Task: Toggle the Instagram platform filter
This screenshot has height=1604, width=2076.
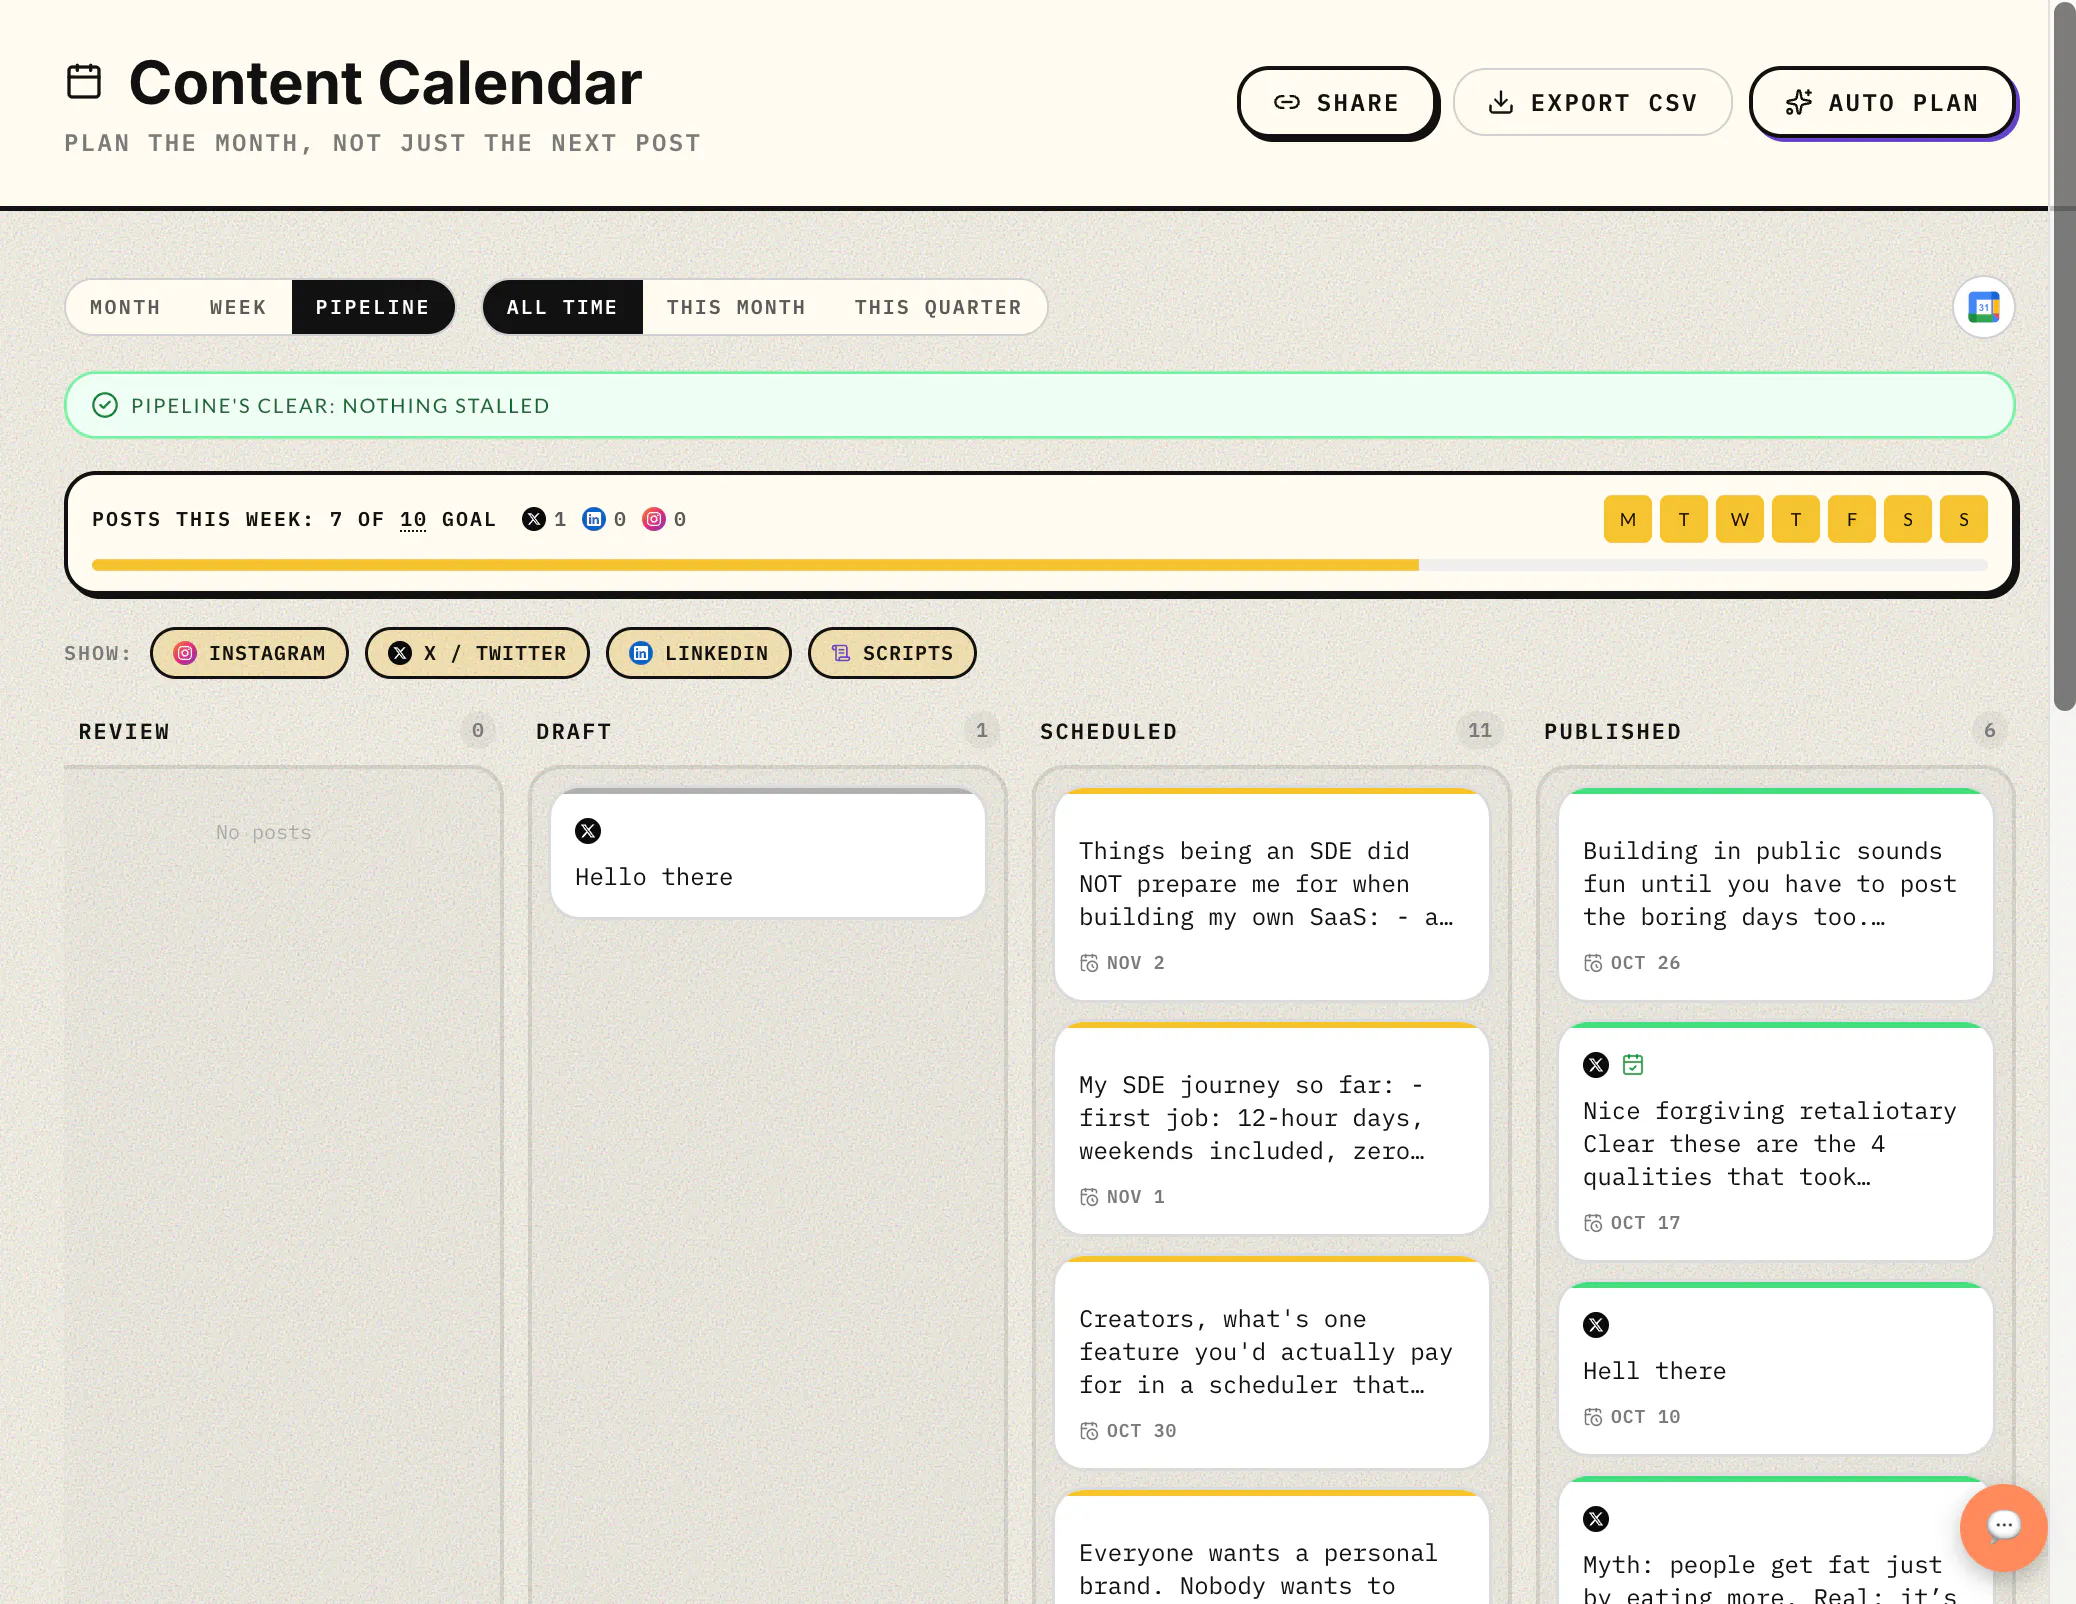Action: click(249, 653)
